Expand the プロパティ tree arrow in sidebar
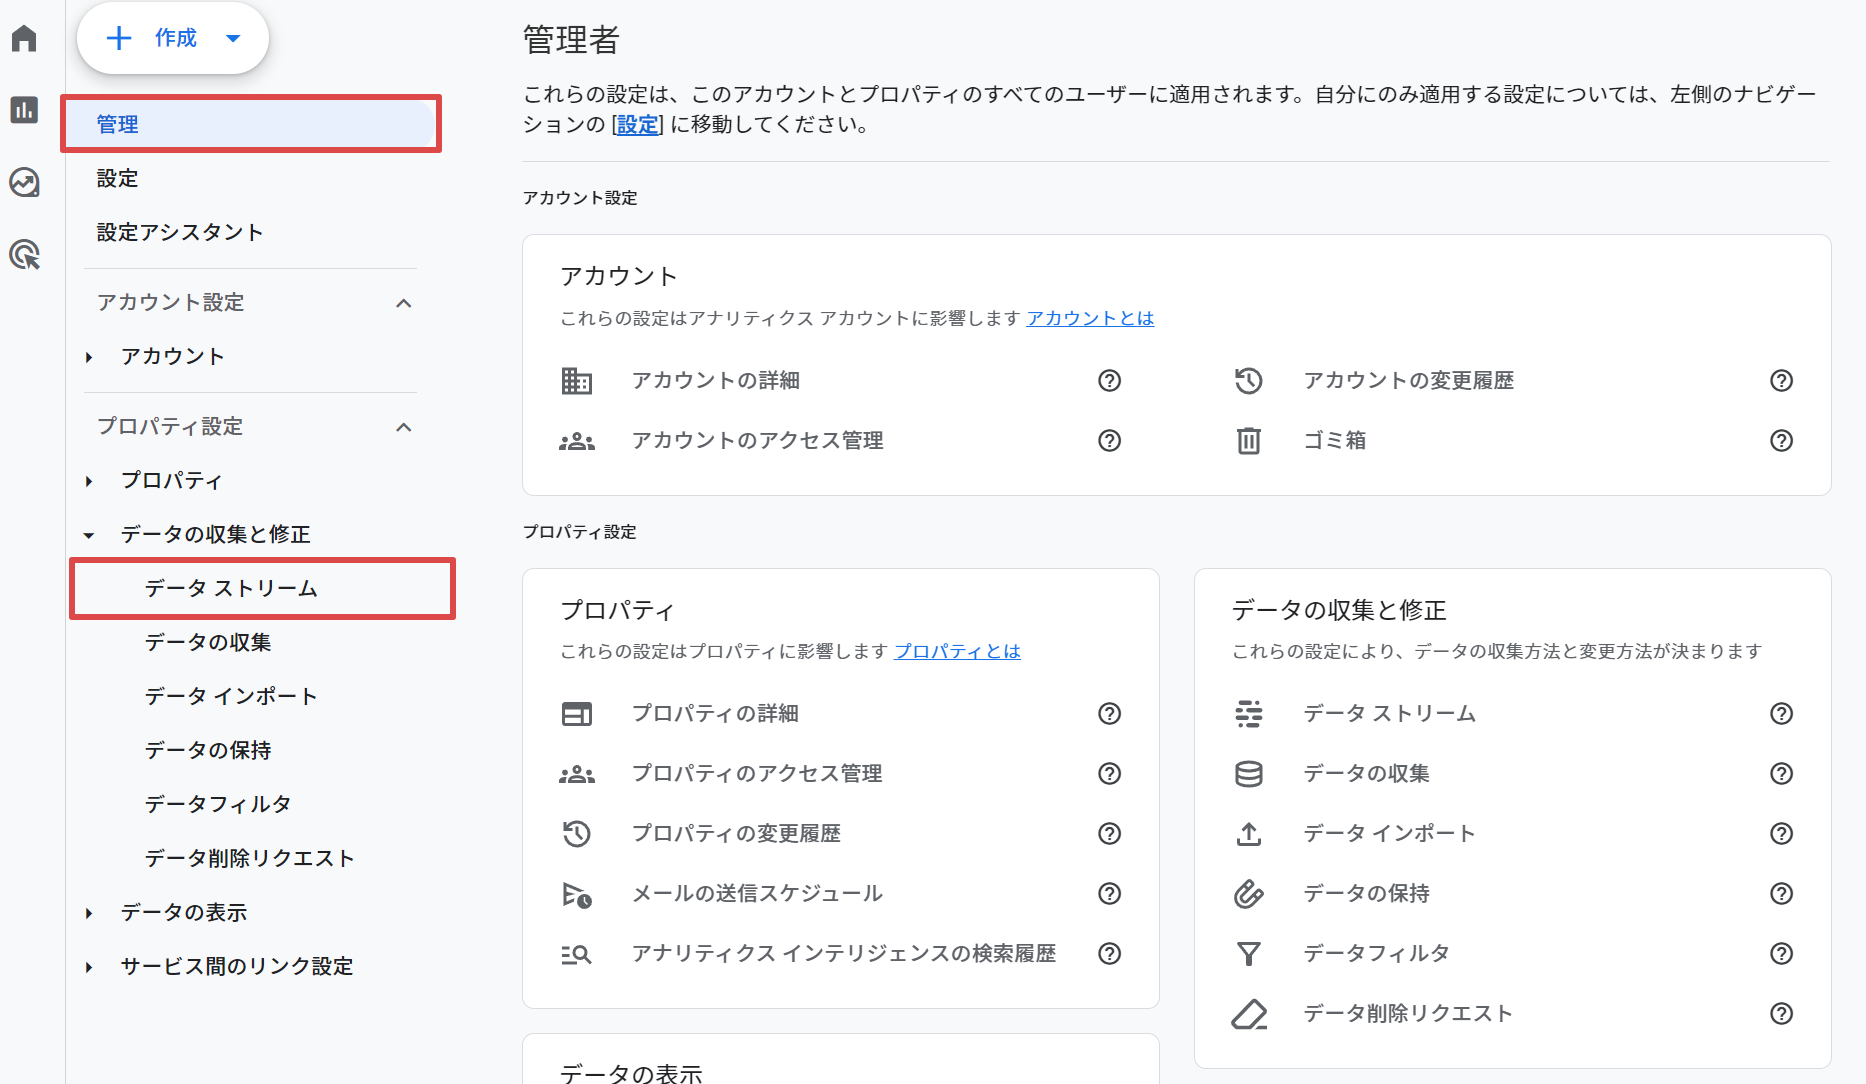The image size is (1866, 1084). [89, 481]
